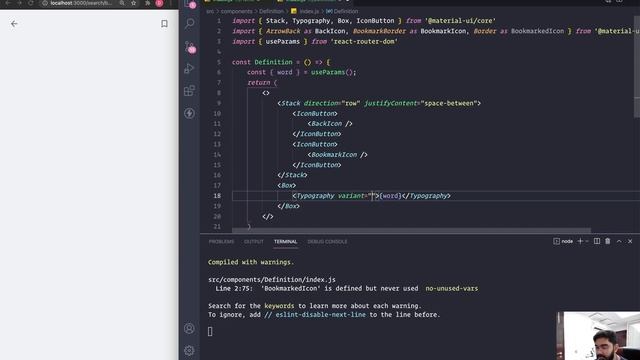The width and height of the screenshot is (640, 360).
Task: Click 'eslint-disable-next-line' text in terminal
Action: click(x=320, y=315)
